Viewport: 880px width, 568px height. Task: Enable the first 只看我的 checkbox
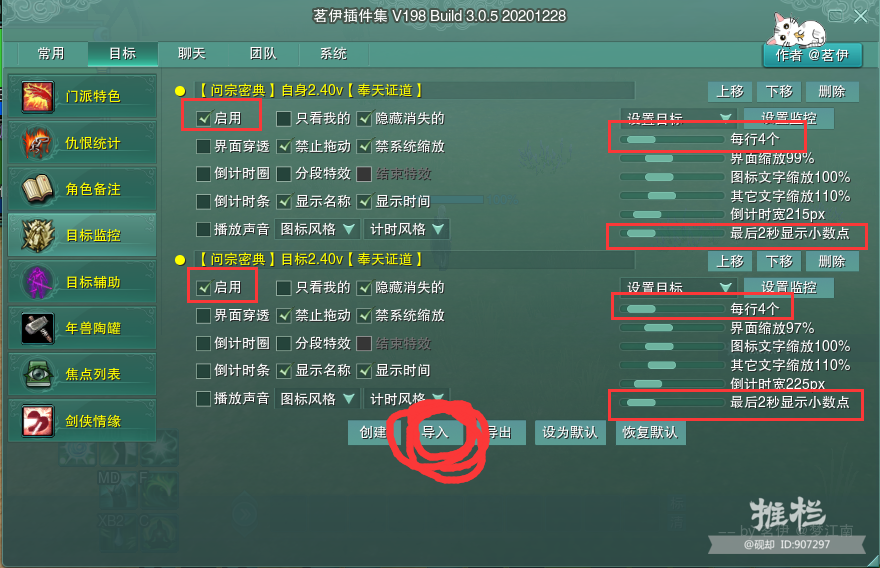(283, 118)
